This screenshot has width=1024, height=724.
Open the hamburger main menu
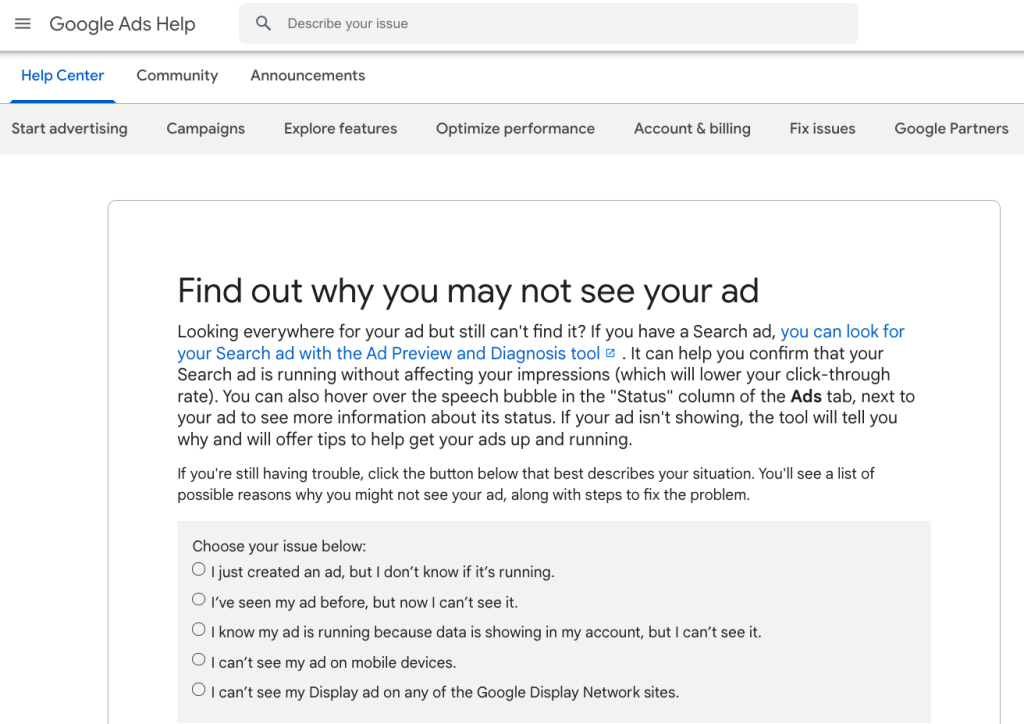click(23, 24)
